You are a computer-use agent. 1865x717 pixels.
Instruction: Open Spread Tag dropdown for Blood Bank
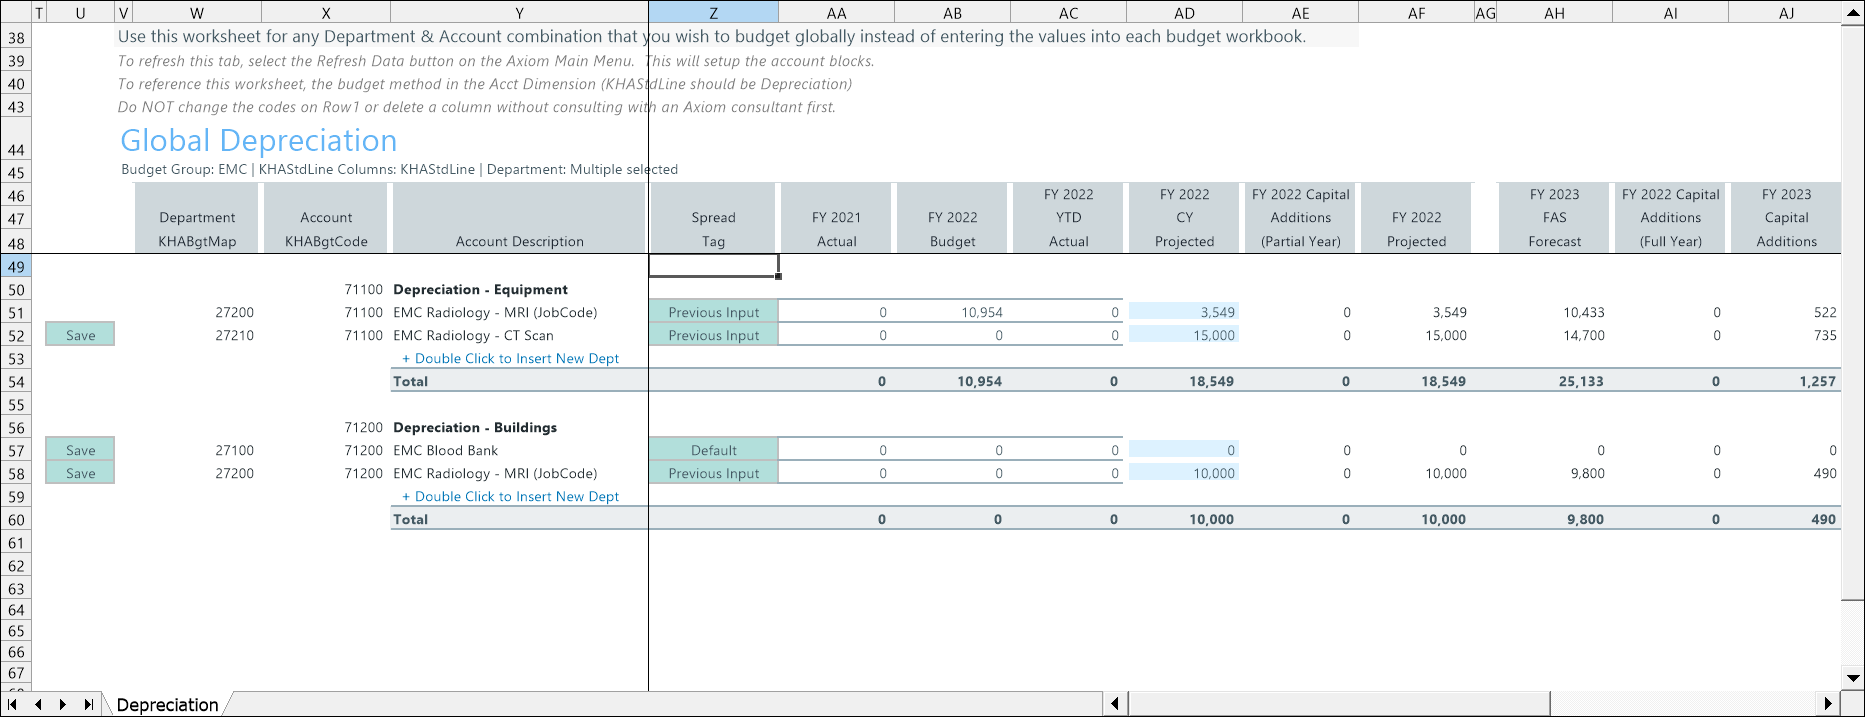713,450
